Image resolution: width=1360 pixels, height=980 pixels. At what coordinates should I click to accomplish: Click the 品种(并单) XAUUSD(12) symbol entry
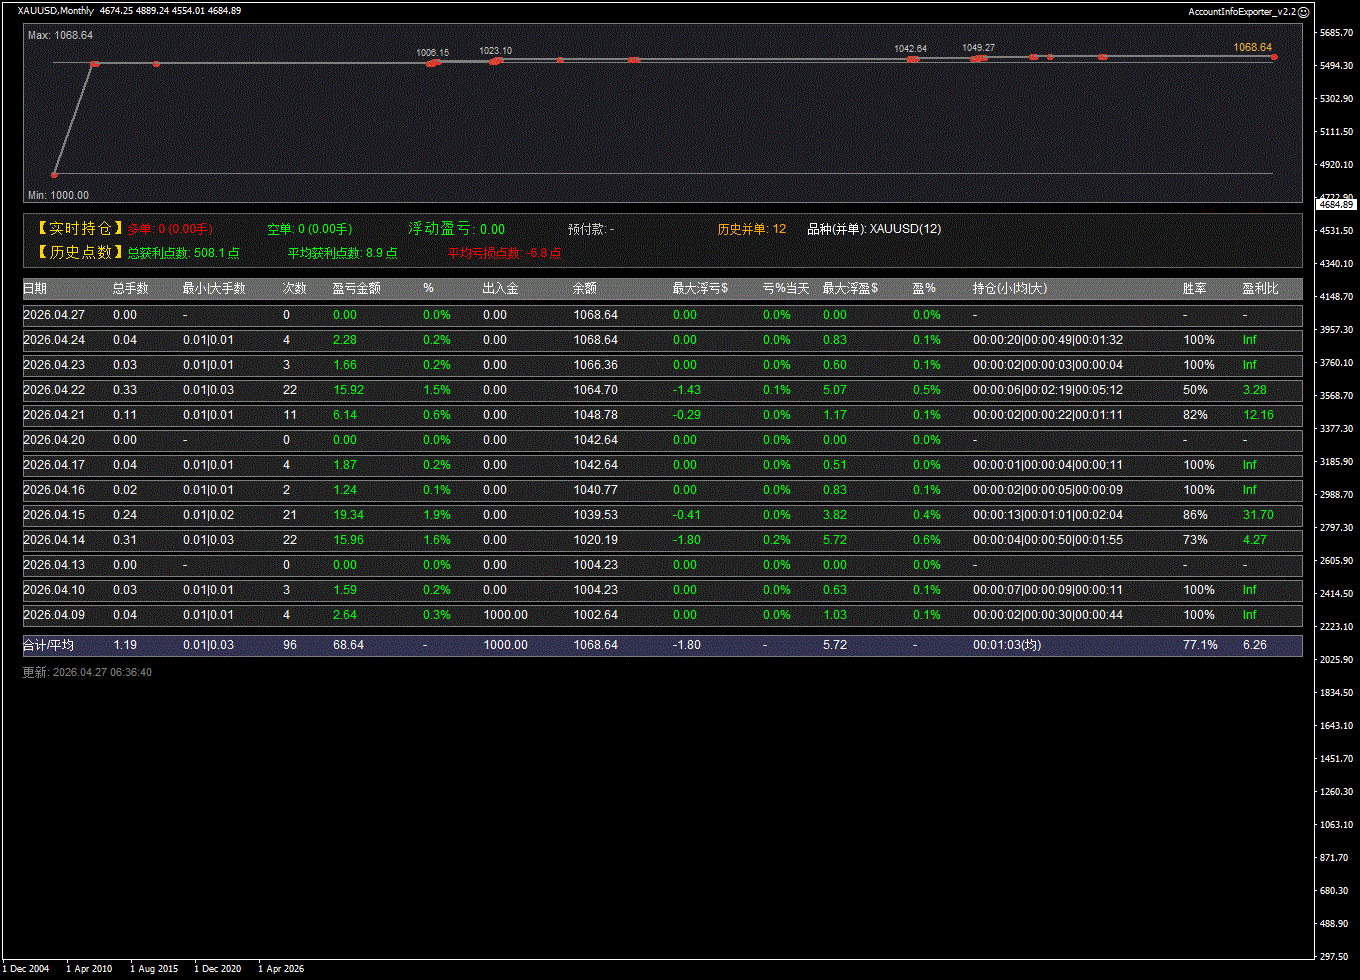pos(873,229)
